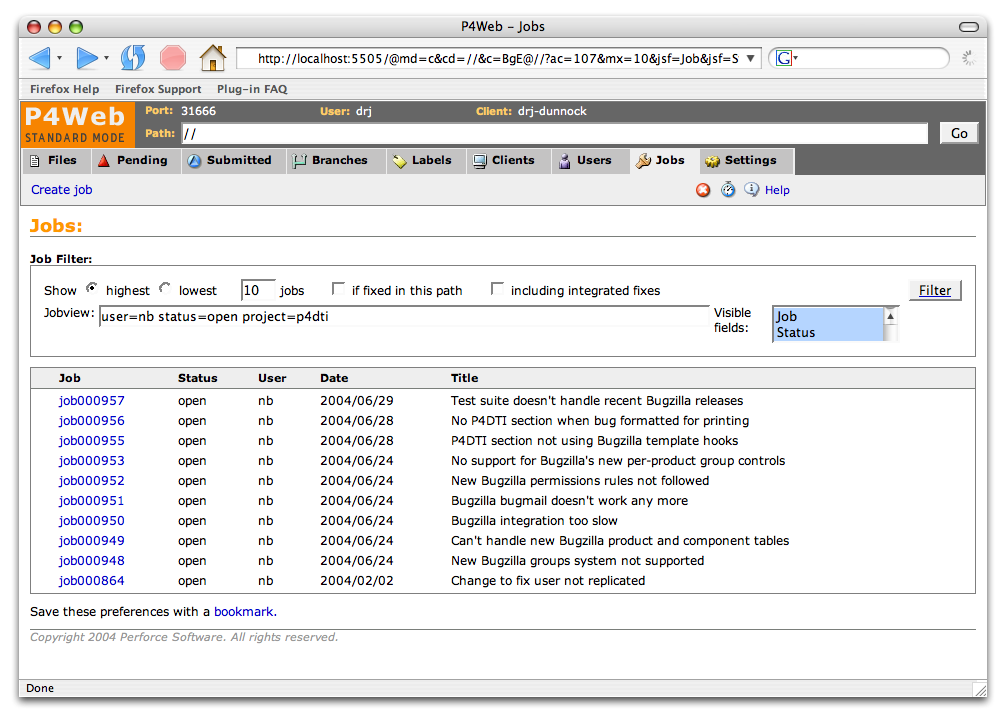Click the stopwatch icon beside Help
This screenshot has height=720, width=1006.
coord(728,190)
